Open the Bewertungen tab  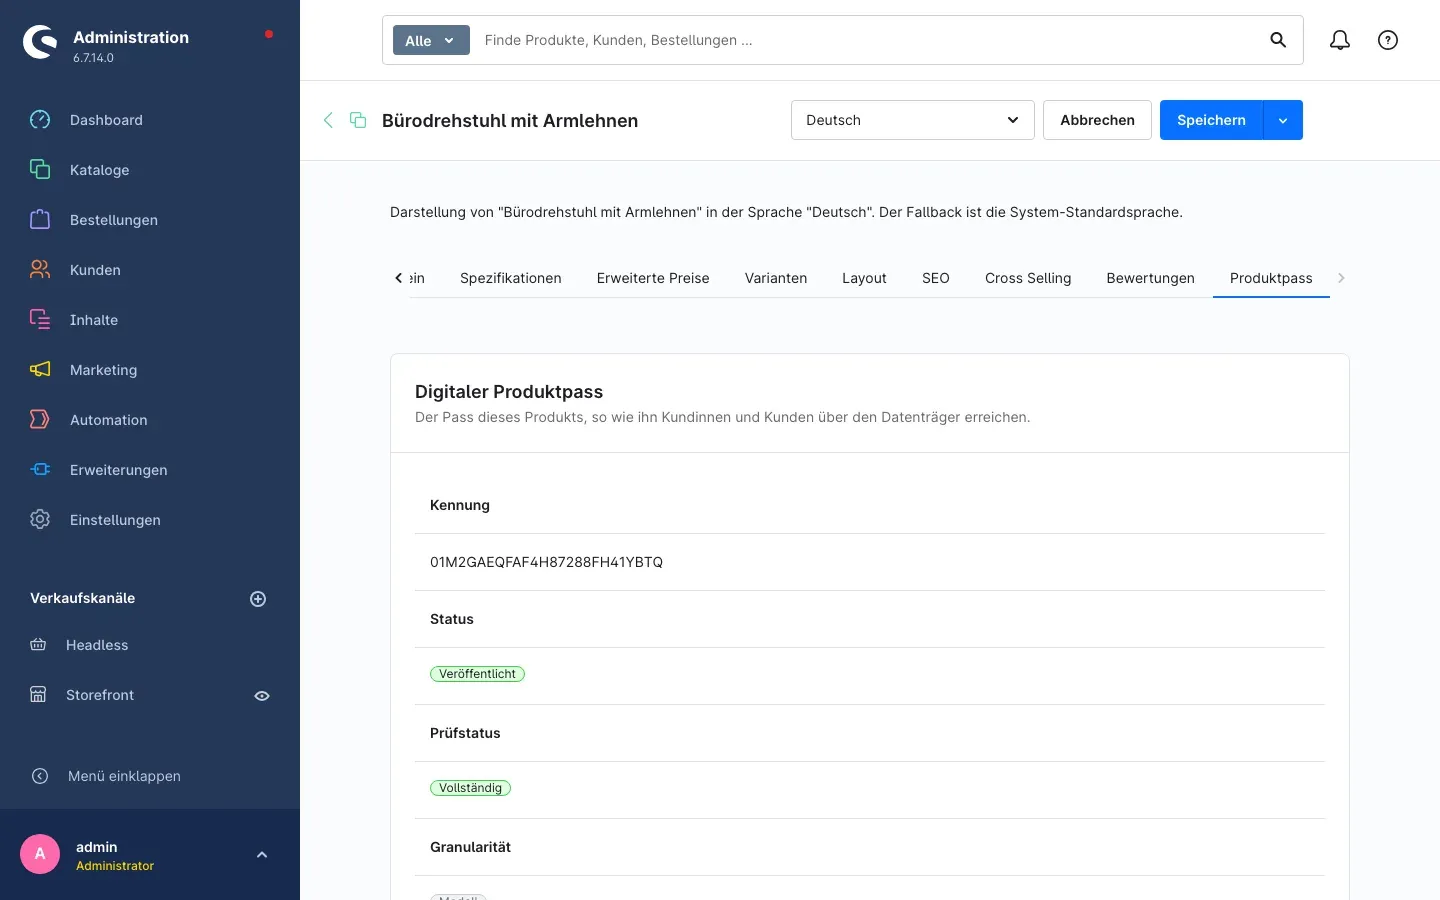coord(1150,278)
